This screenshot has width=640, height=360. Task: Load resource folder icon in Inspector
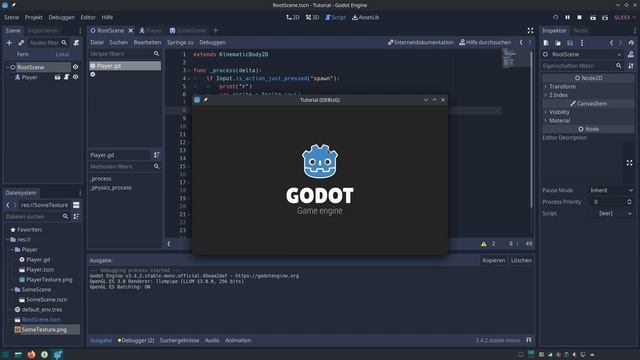[x=558, y=43]
